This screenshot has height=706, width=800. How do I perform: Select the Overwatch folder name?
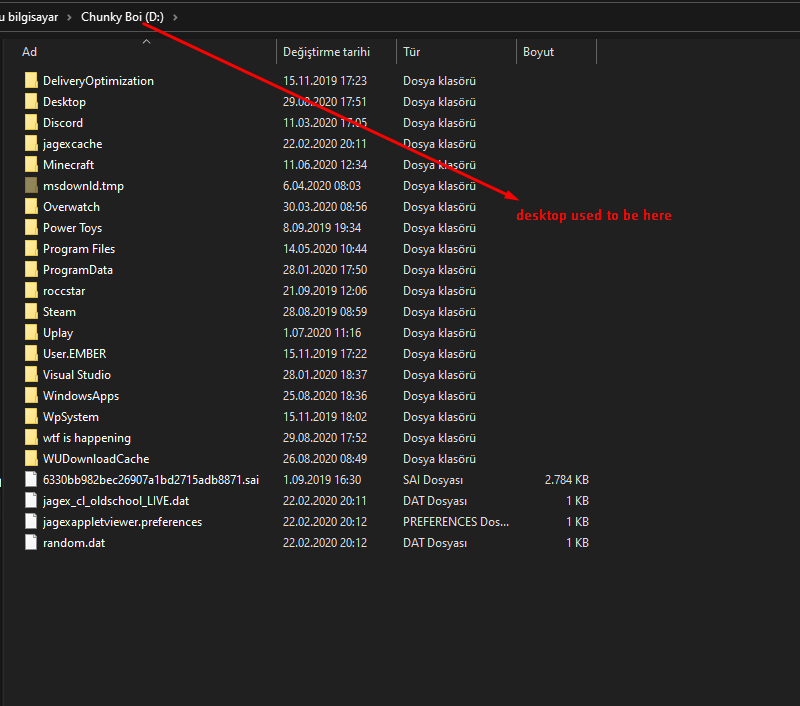71,207
